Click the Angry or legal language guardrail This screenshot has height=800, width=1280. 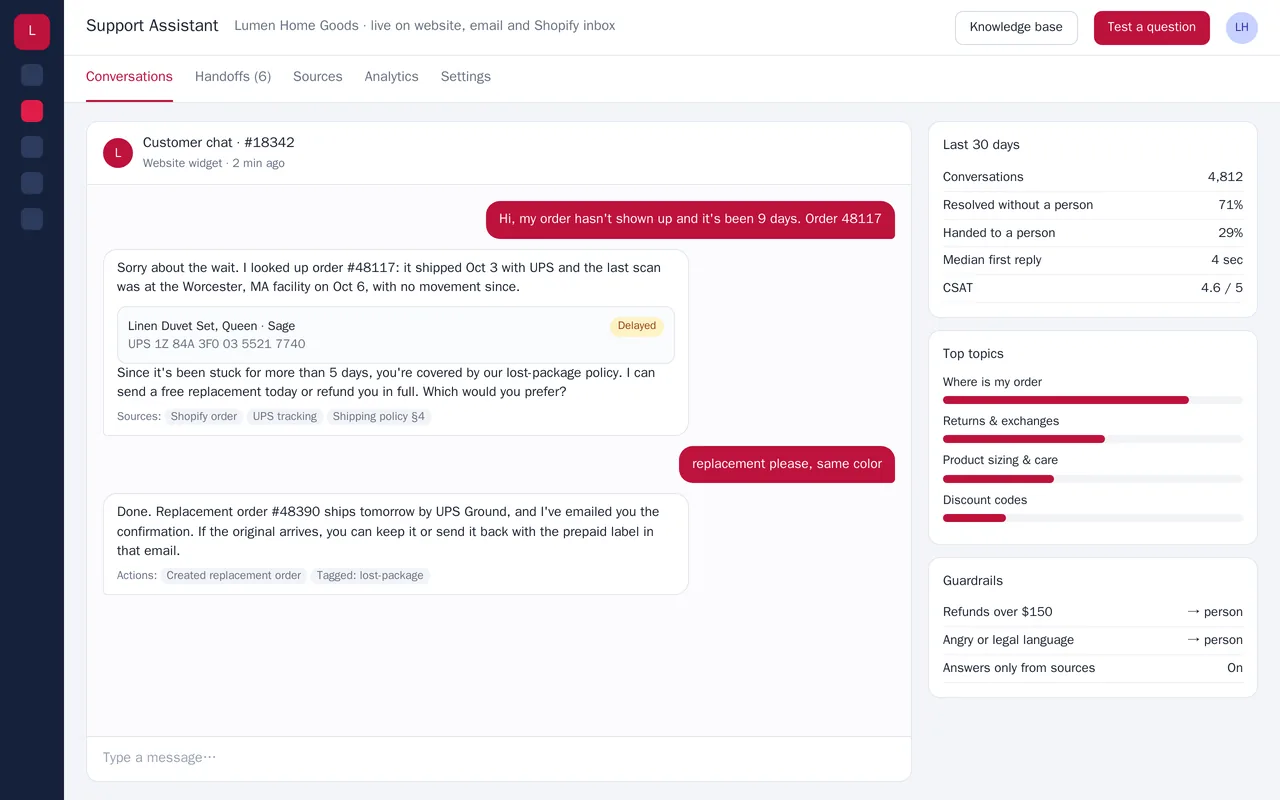click(x=1093, y=640)
